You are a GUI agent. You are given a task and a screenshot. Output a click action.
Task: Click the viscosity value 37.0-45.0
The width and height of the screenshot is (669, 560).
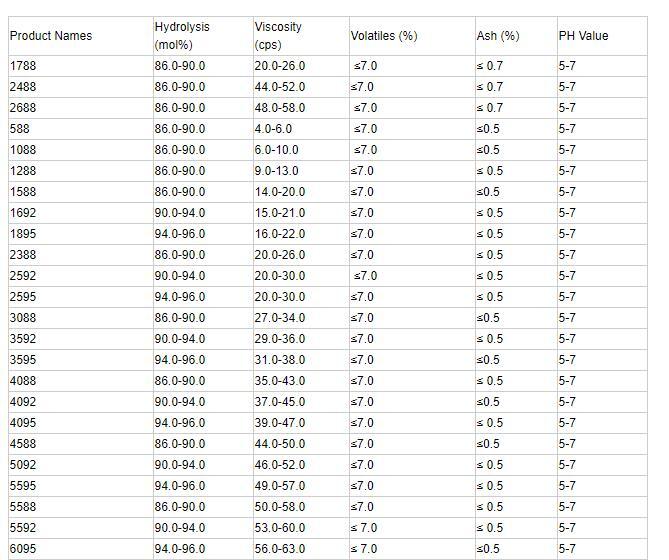pyautogui.click(x=280, y=402)
